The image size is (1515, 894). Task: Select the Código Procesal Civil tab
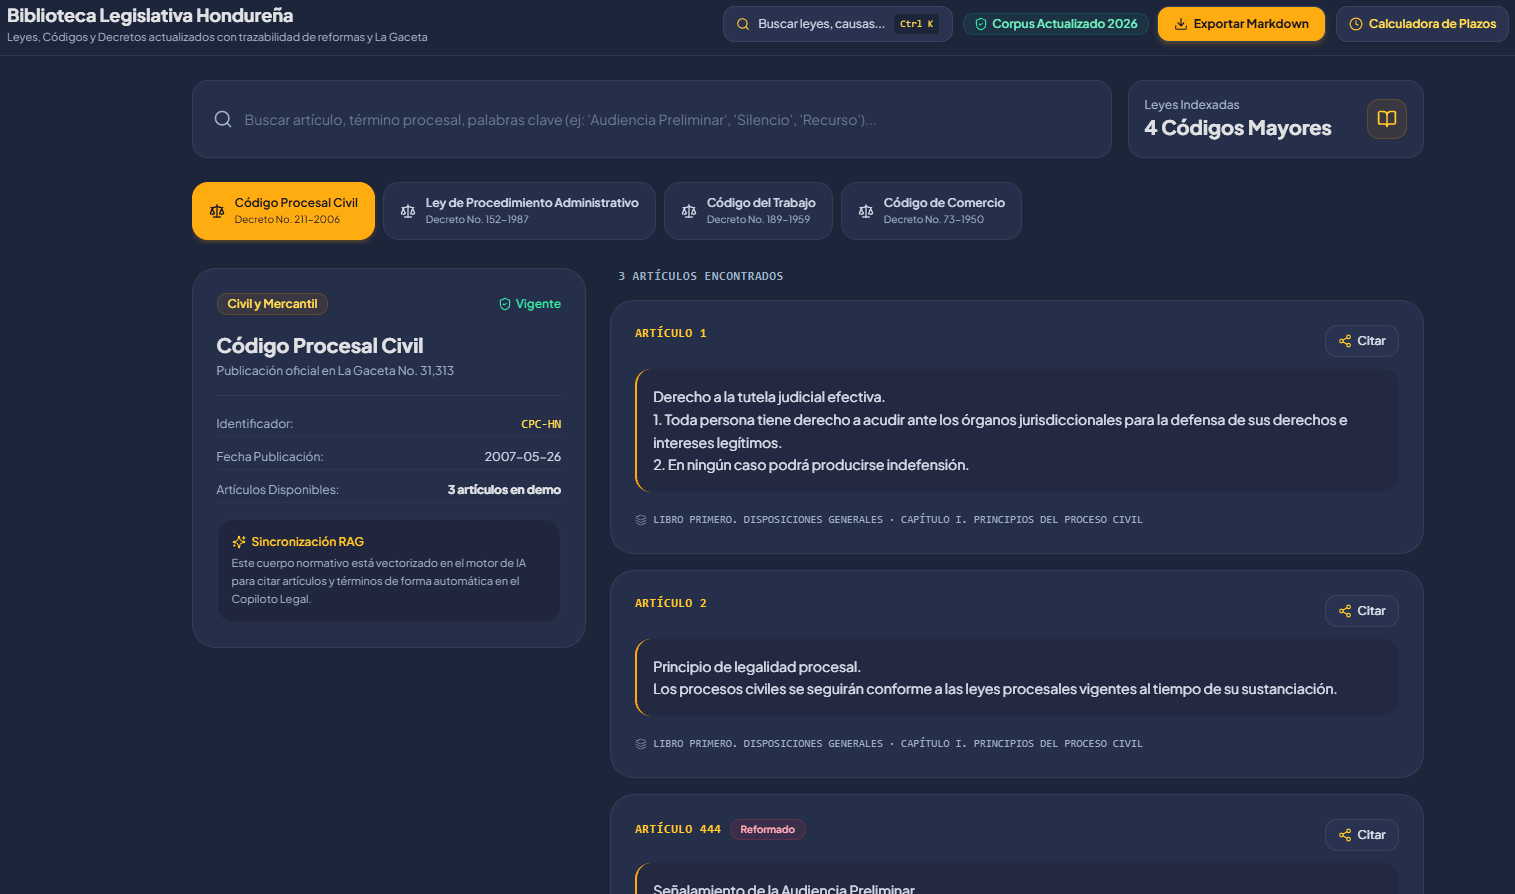tap(283, 211)
